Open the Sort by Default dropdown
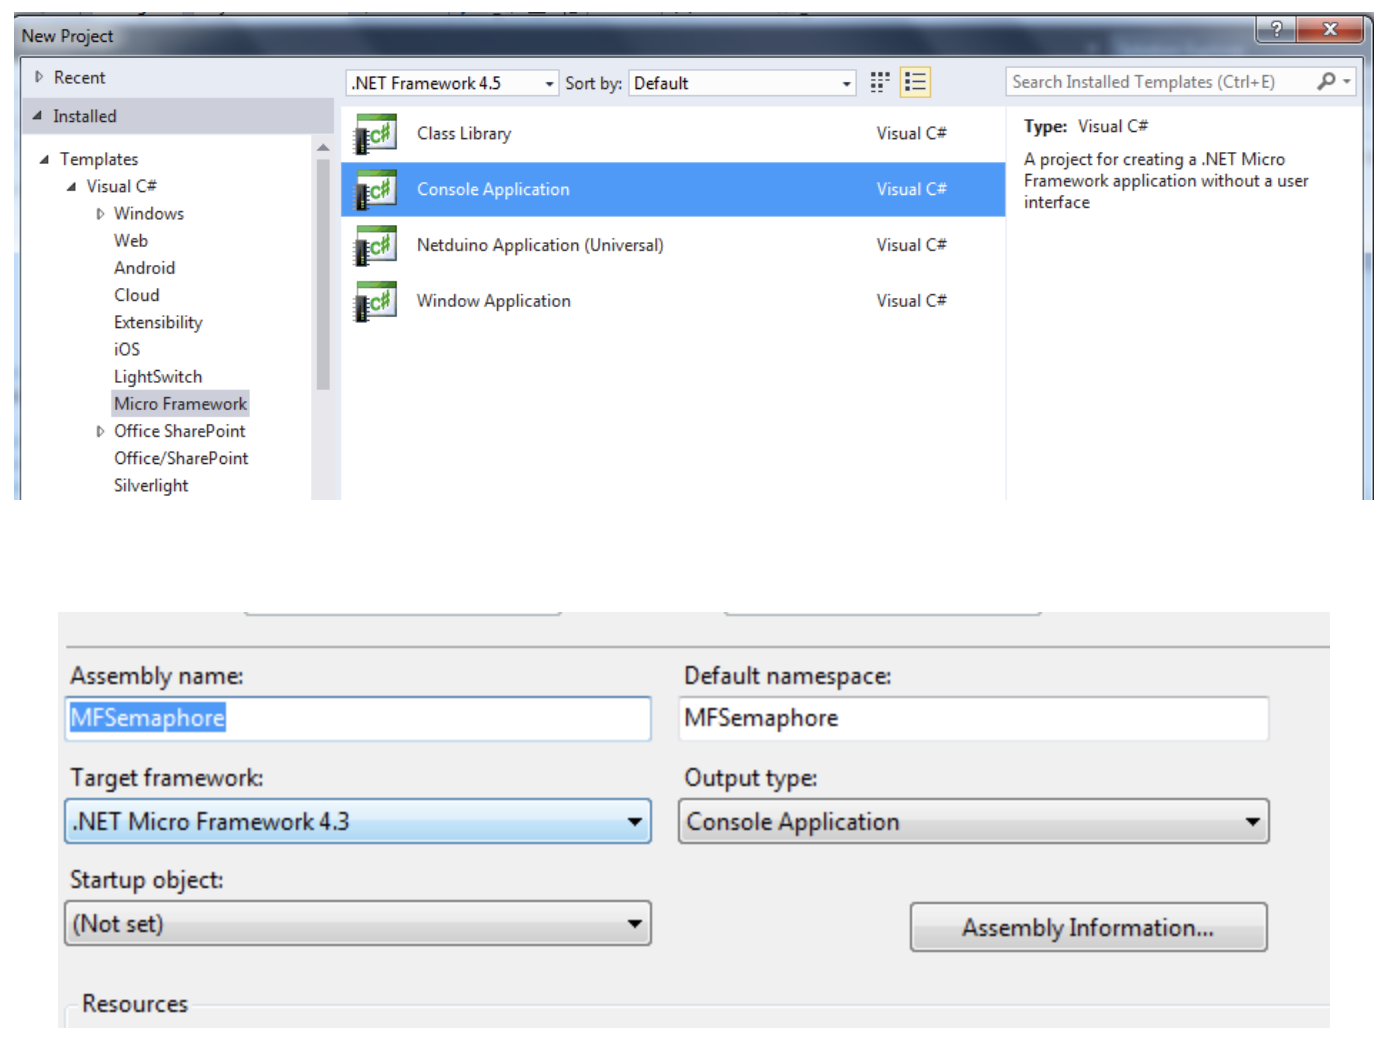This screenshot has height=1044, width=1382. point(742,83)
